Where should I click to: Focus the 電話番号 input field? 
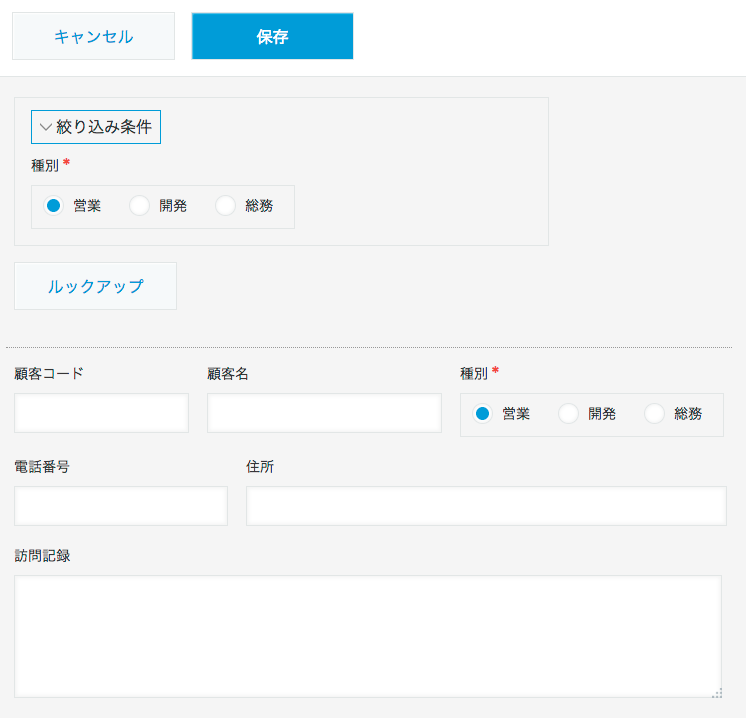point(121,506)
